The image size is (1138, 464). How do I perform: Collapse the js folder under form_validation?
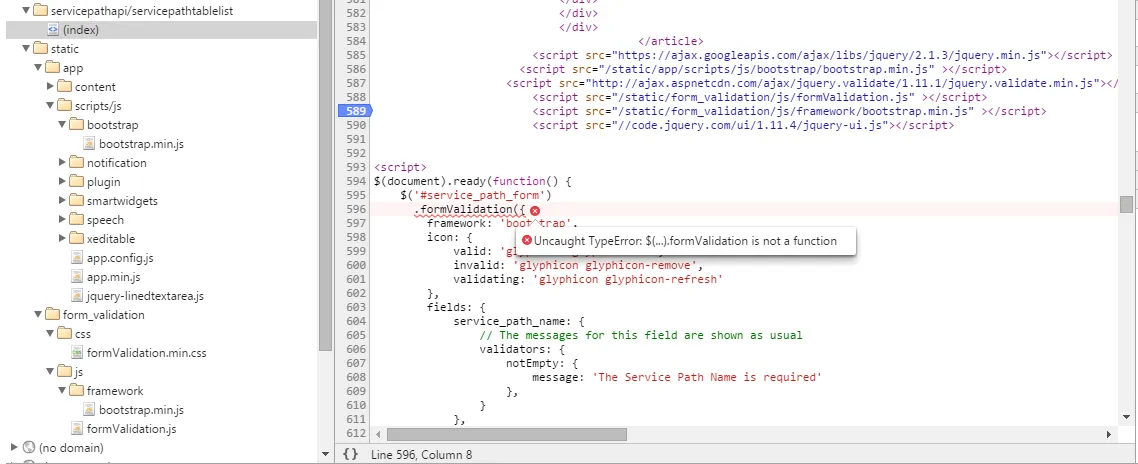click(x=50, y=371)
